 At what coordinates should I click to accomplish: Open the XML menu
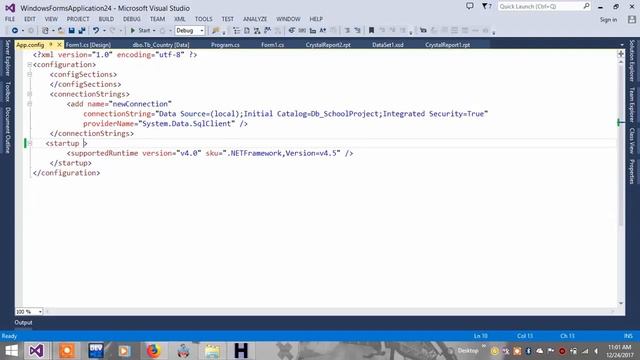(180, 19)
